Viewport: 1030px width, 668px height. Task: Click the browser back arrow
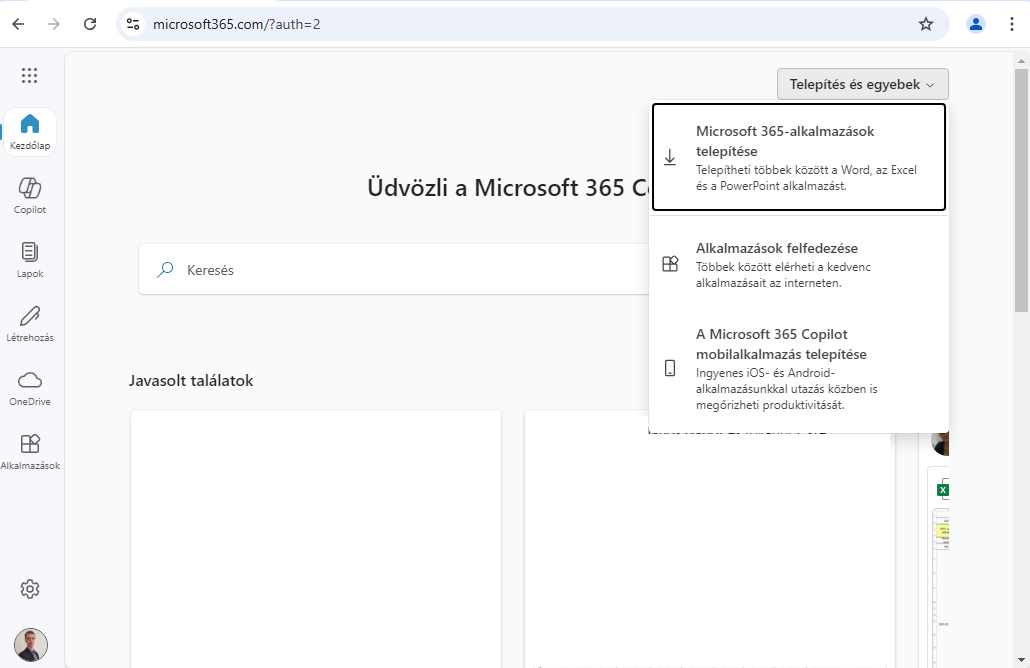point(18,24)
